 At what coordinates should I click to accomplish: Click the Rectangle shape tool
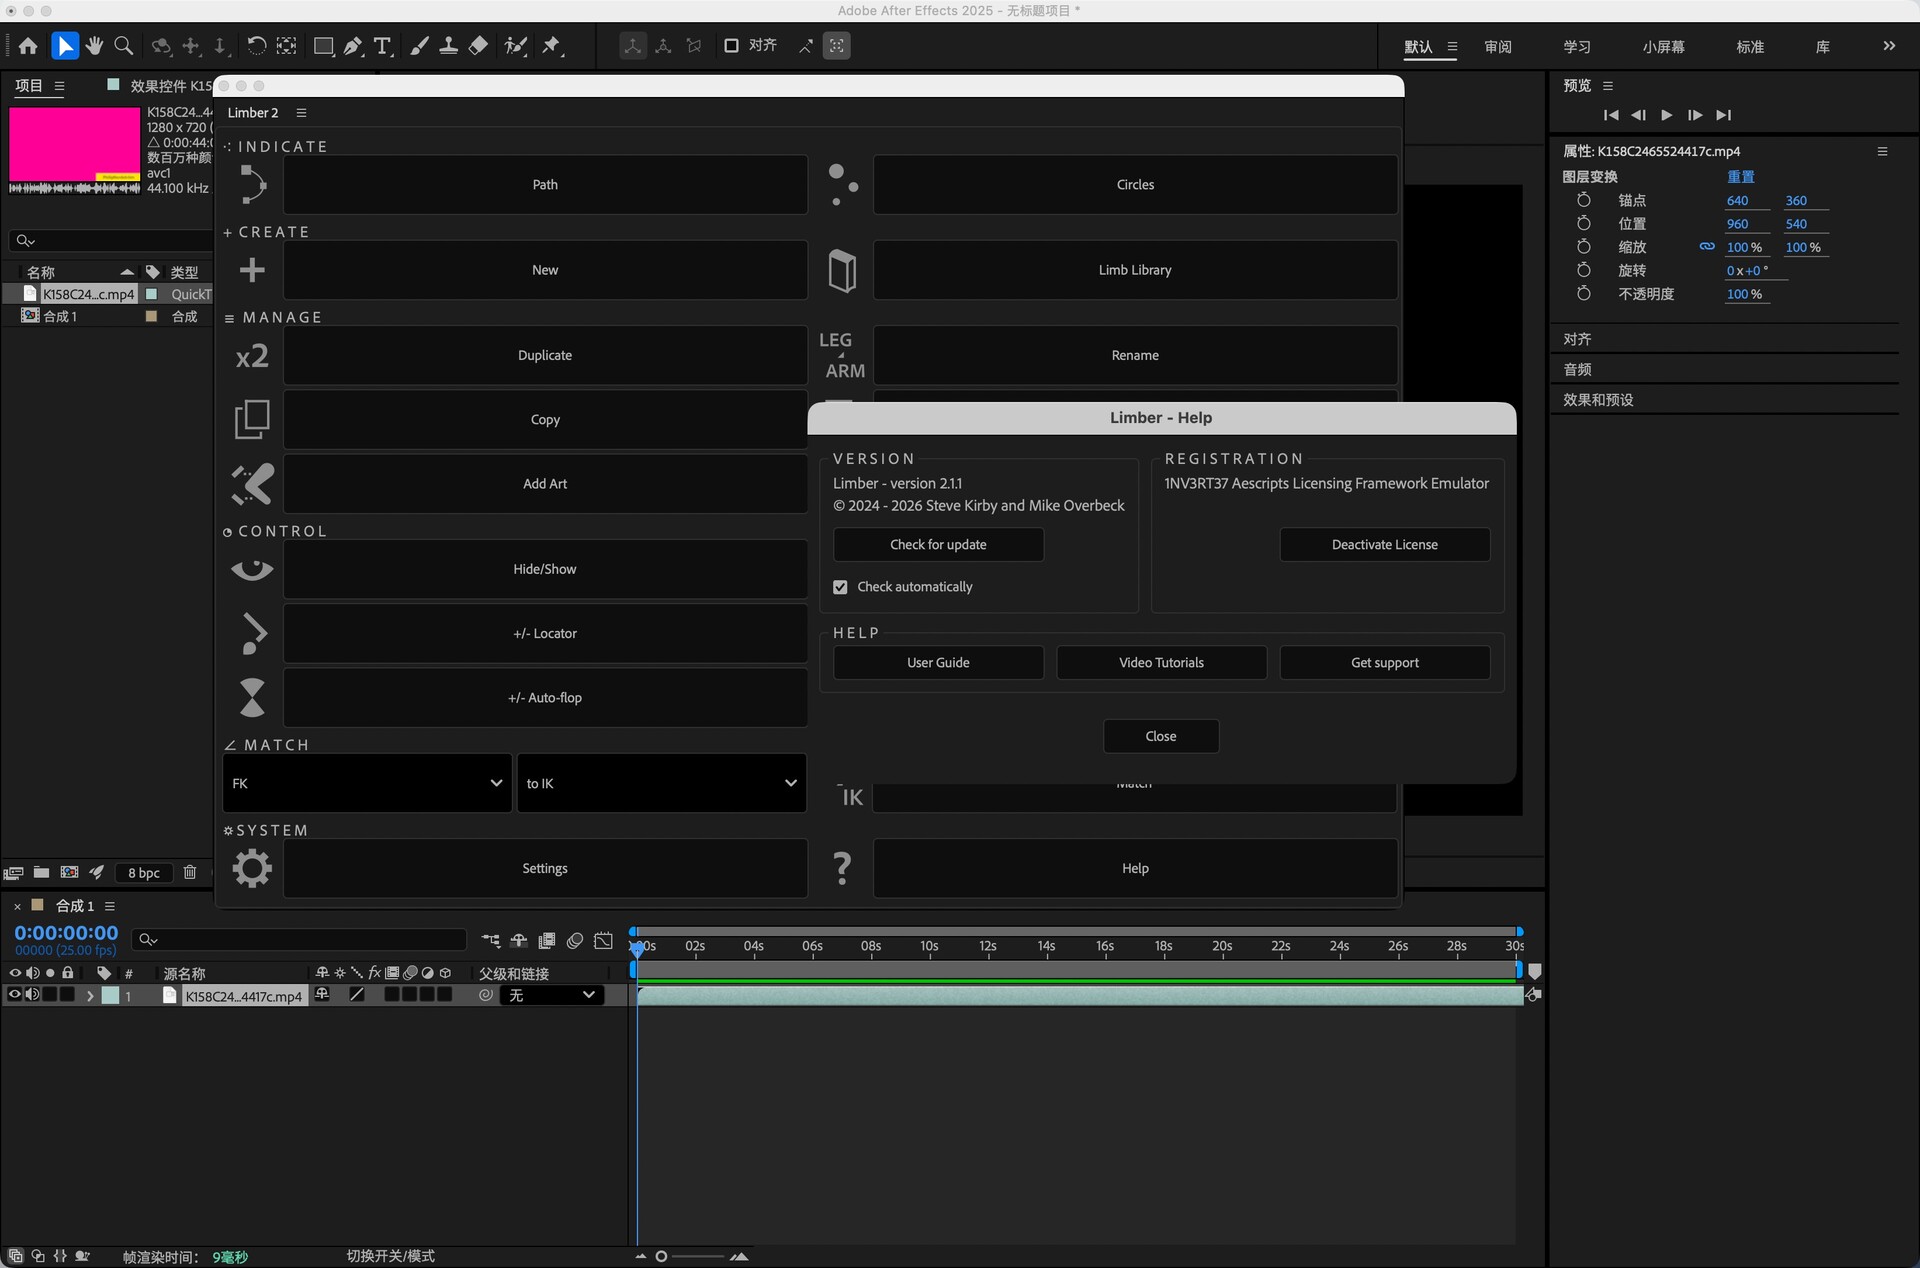click(323, 46)
